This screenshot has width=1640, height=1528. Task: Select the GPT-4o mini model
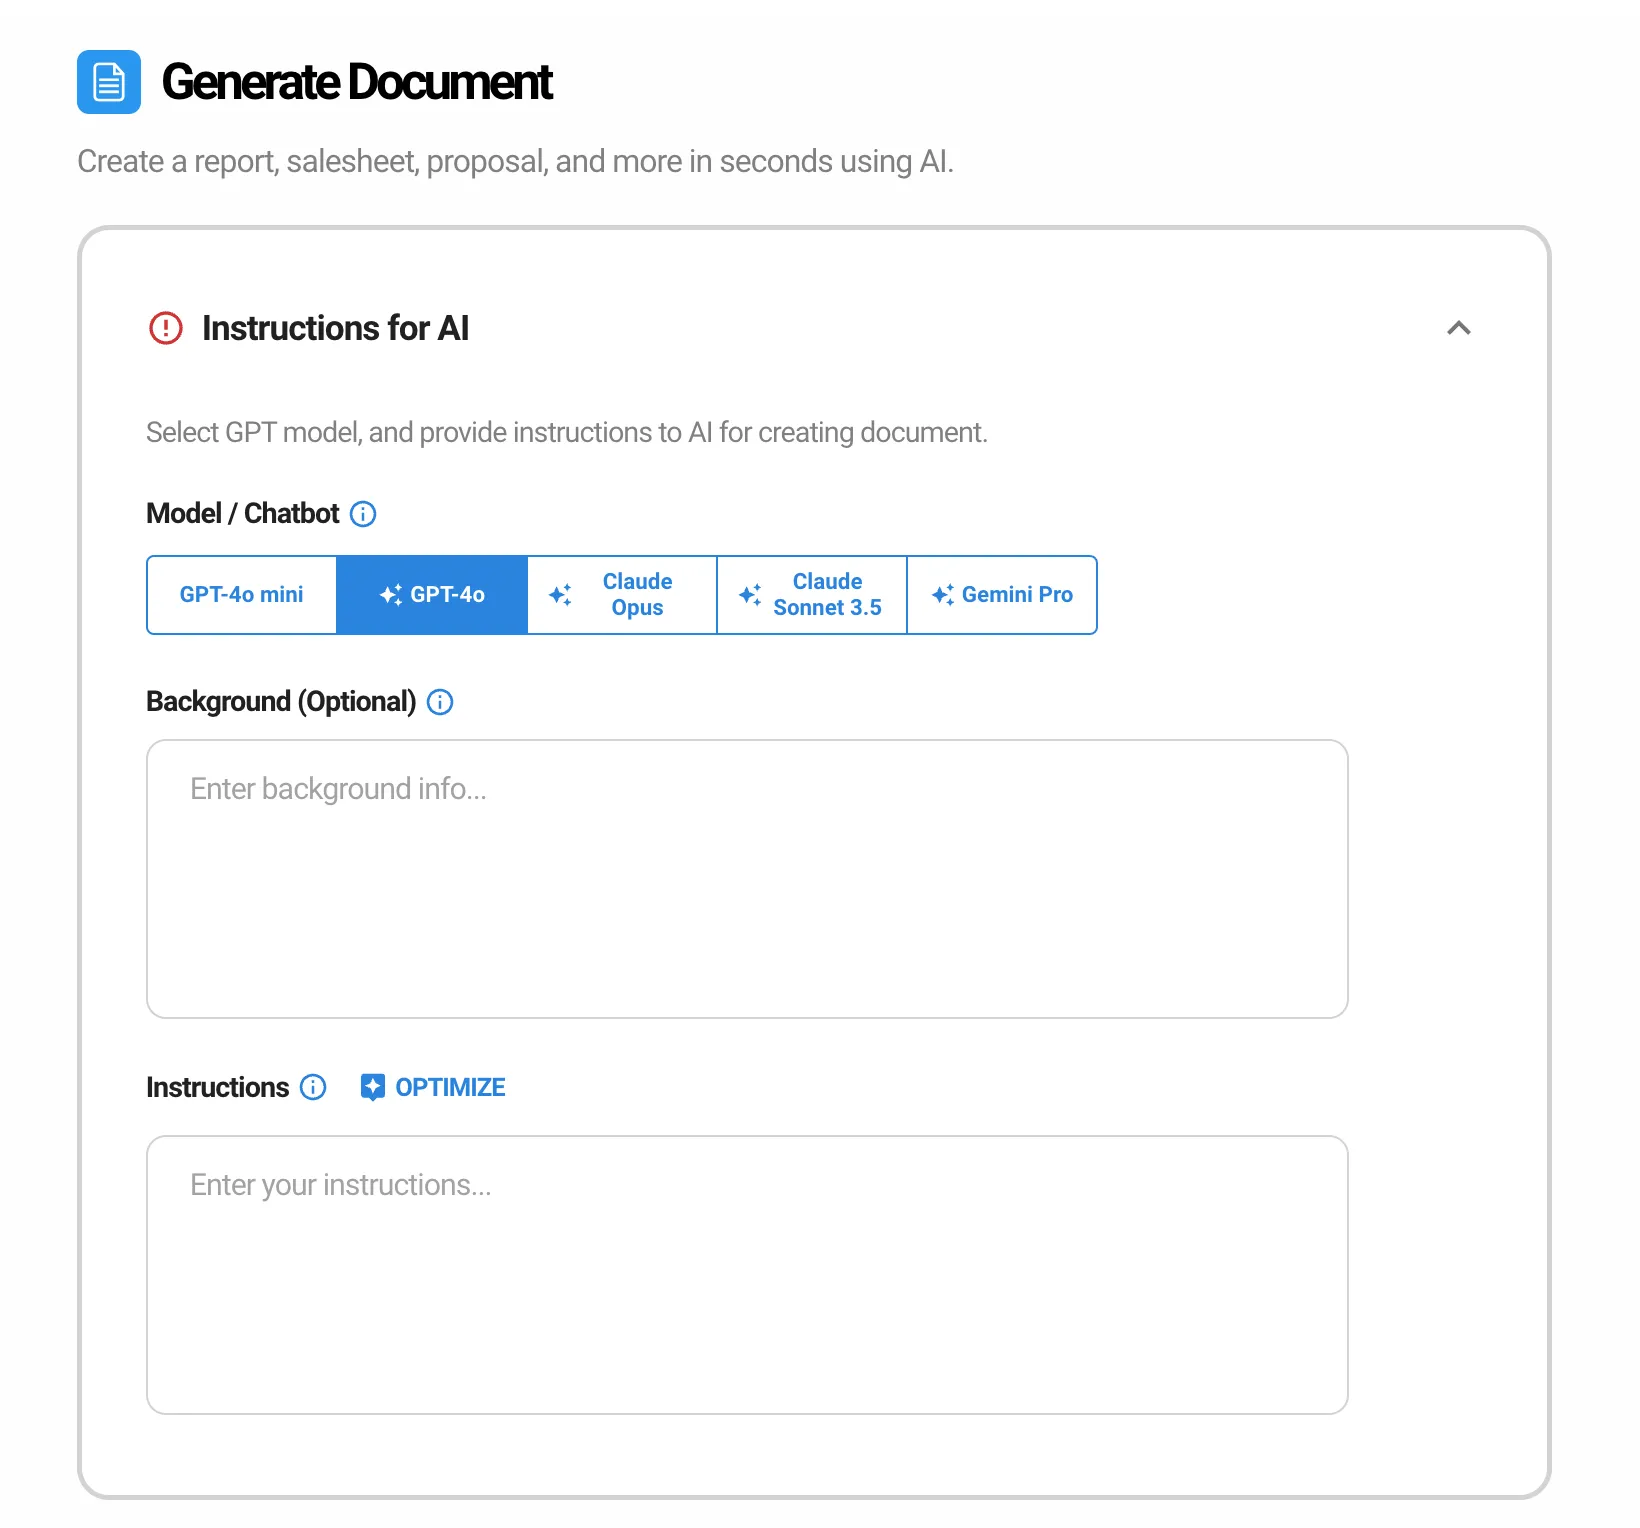[241, 594]
